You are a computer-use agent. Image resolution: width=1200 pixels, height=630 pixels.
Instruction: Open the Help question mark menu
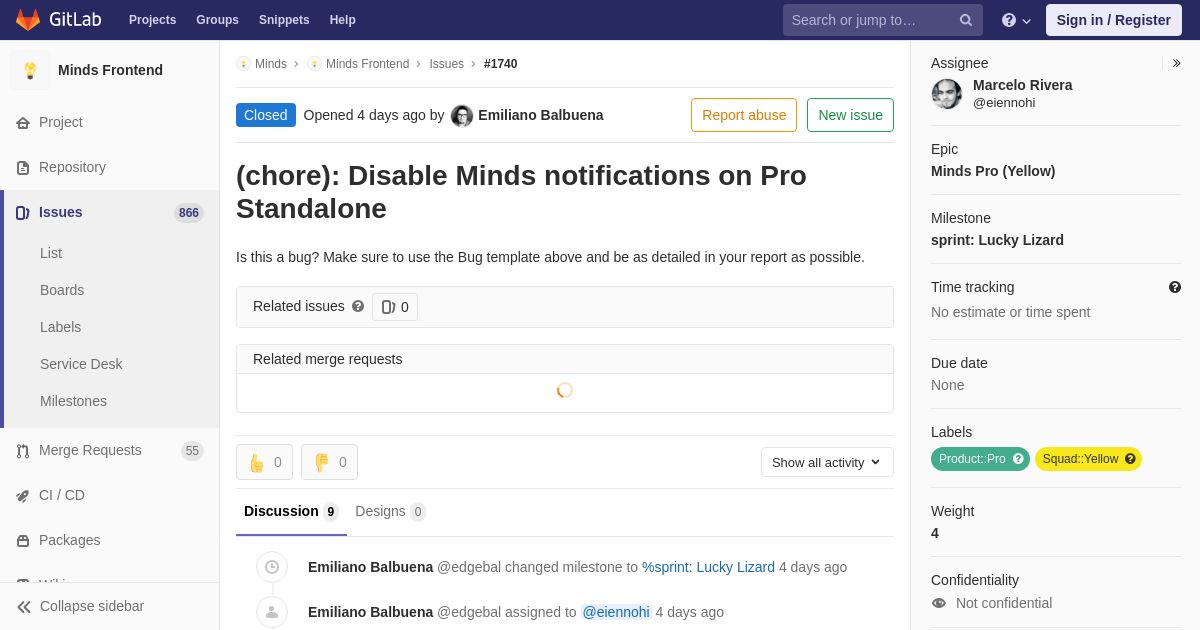pyautogui.click(x=1016, y=20)
